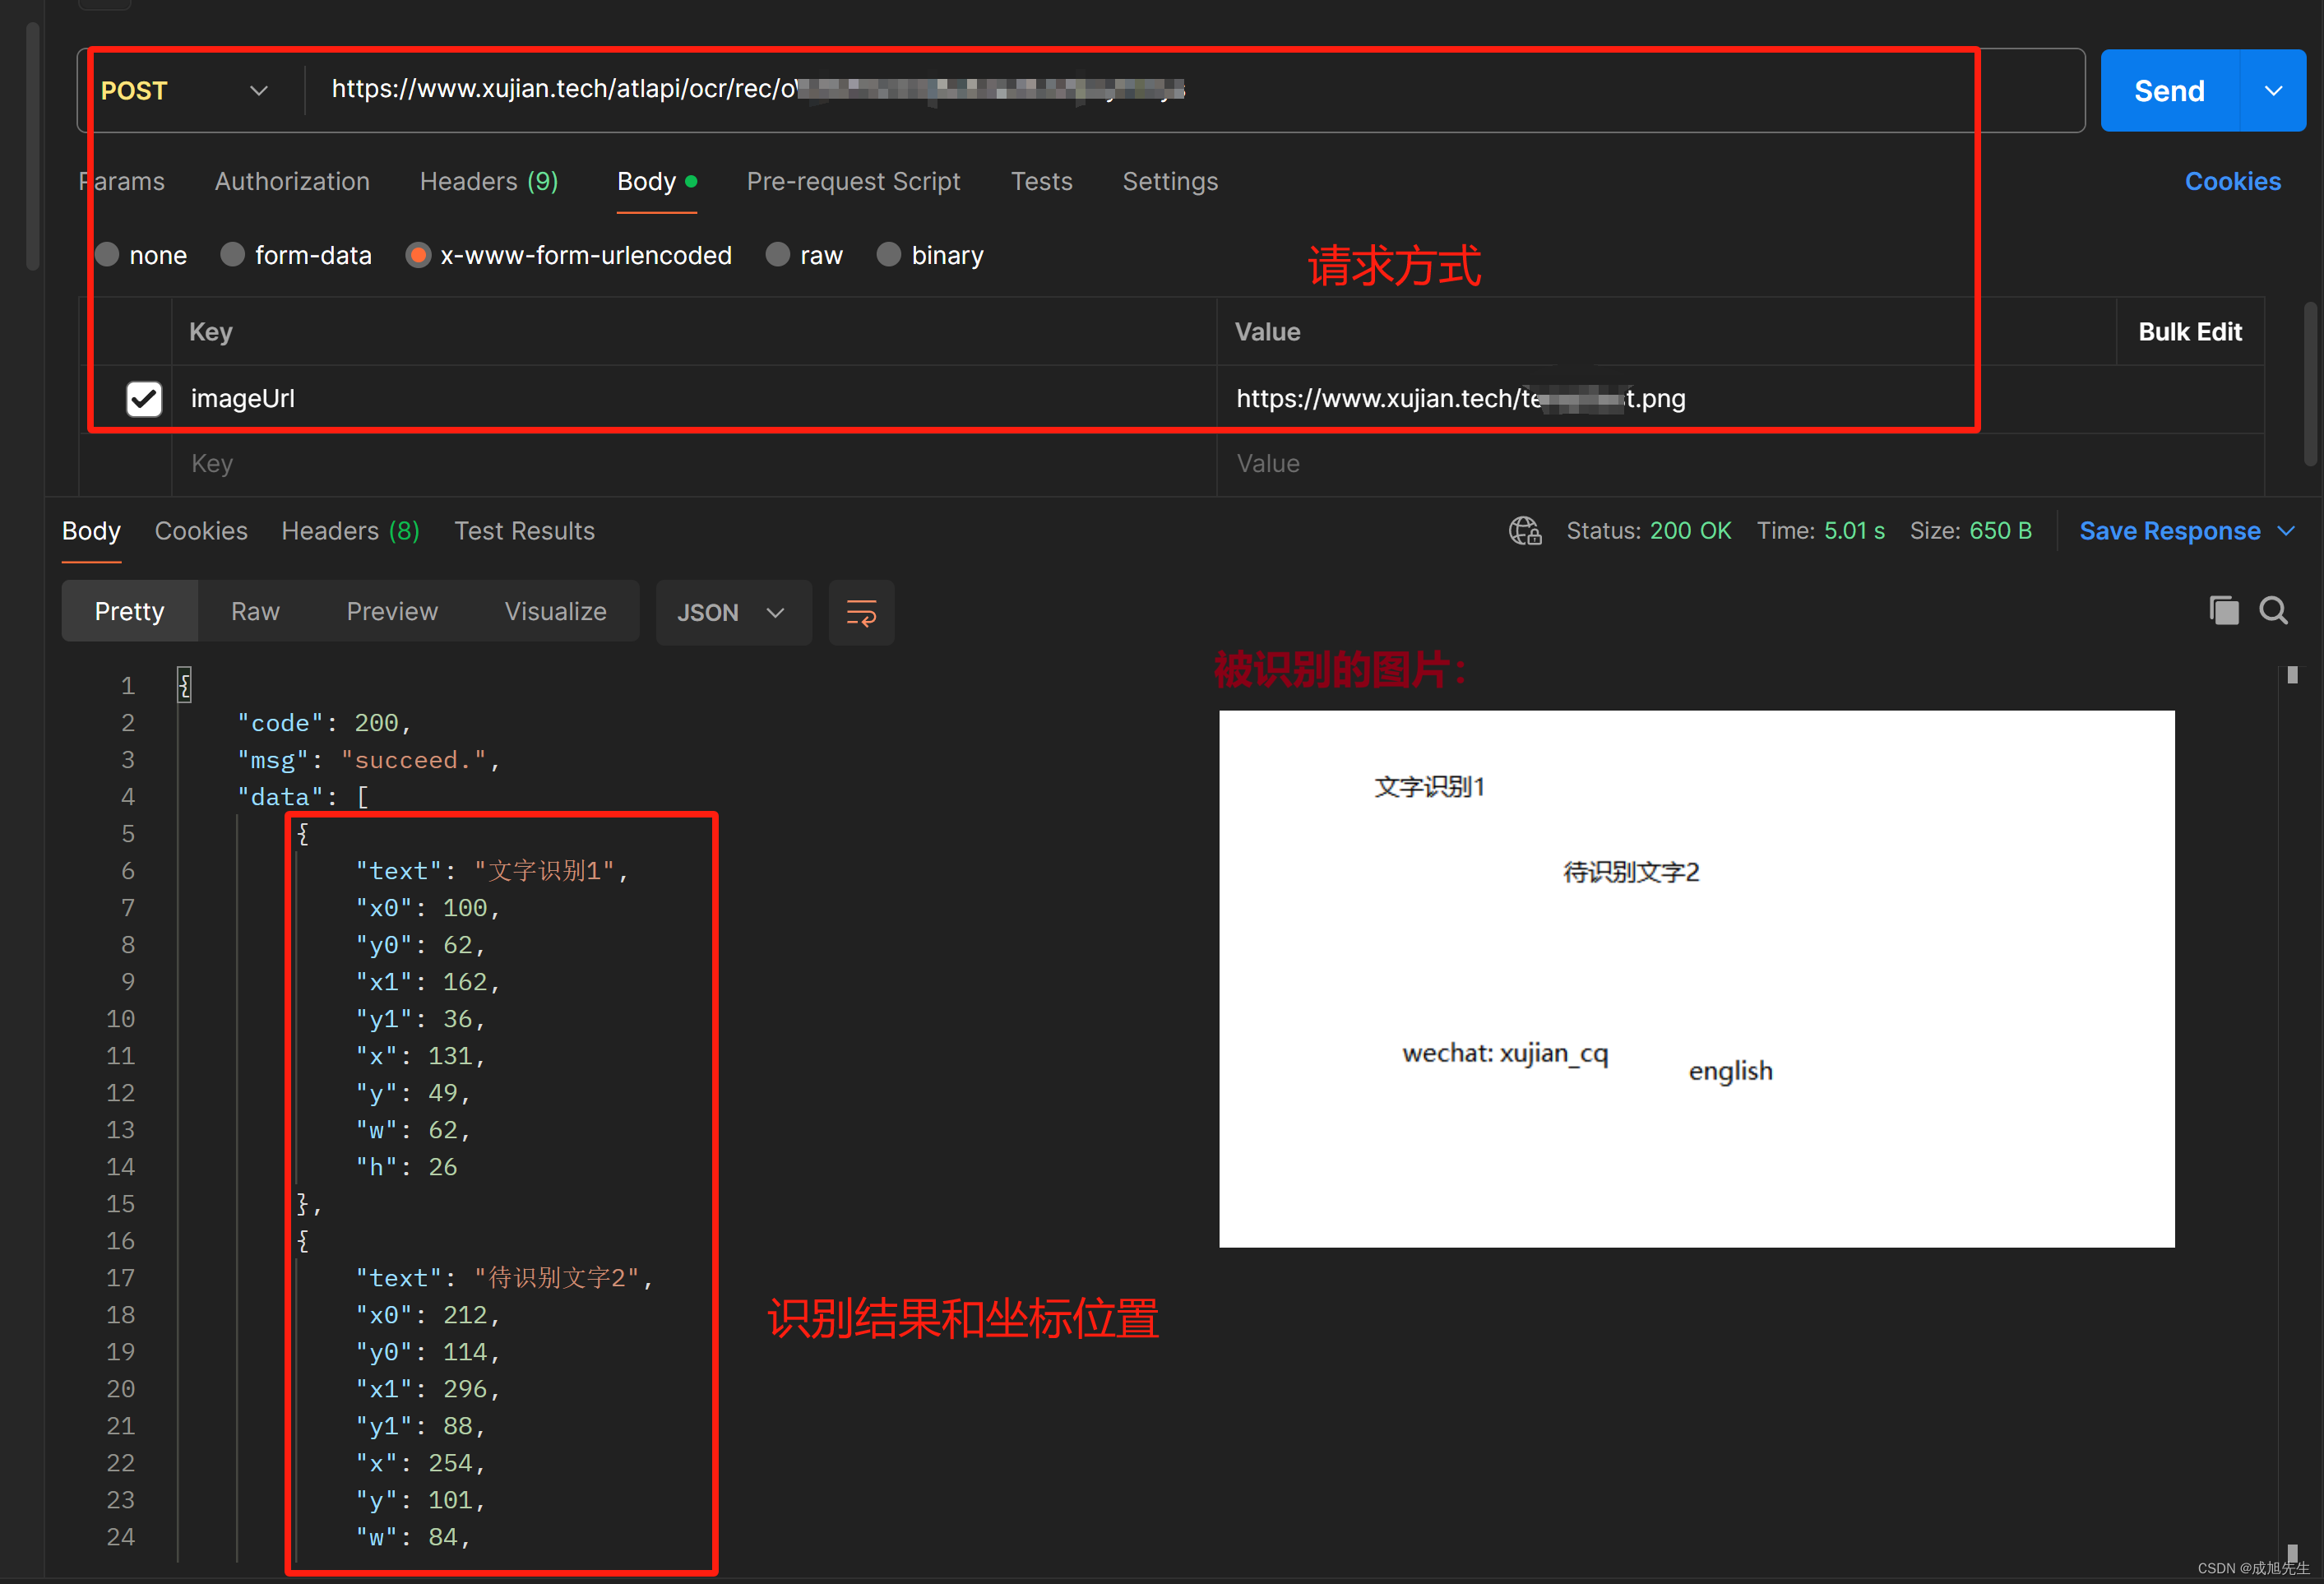Open the request Headers (9) tab
Screen dimensions: 2324x1584
pyautogui.click(x=489, y=181)
